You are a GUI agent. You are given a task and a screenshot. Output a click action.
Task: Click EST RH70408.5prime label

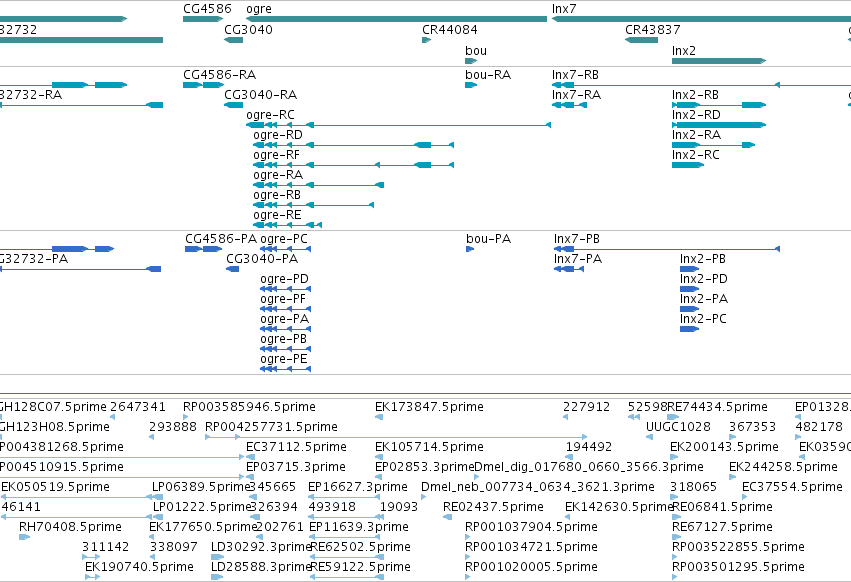click(71, 527)
